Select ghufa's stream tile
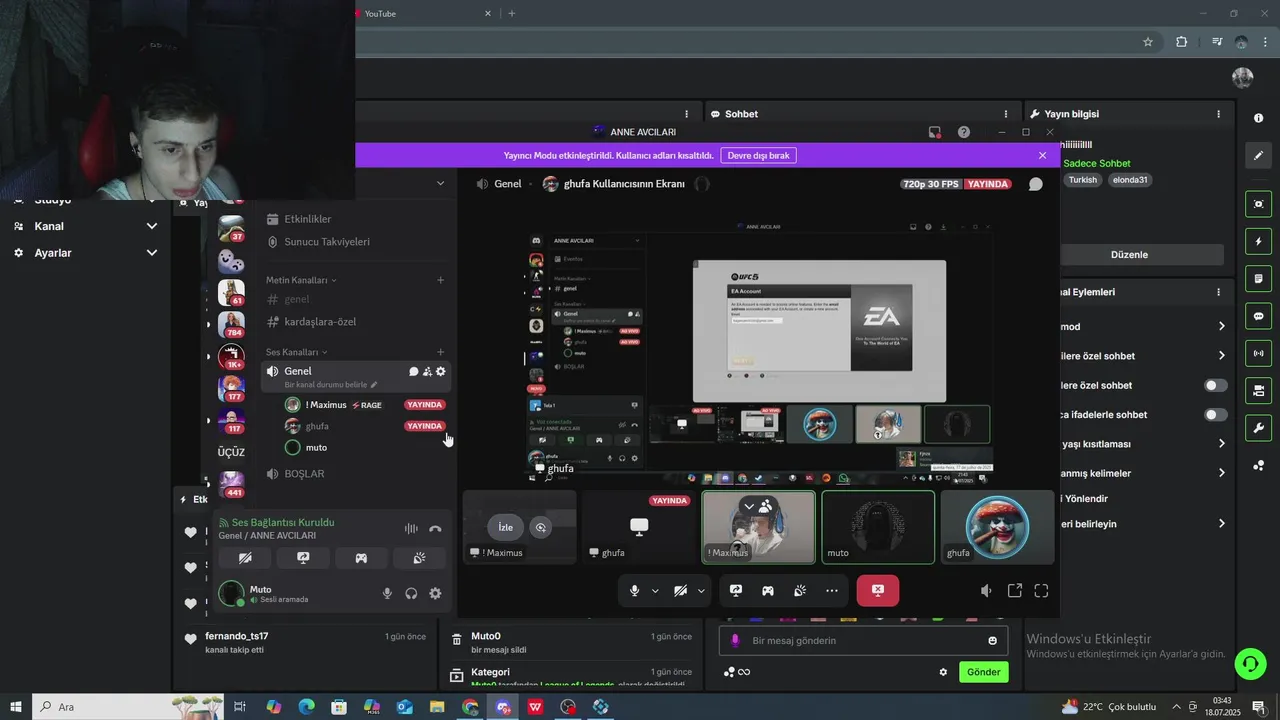 point(639,527)
